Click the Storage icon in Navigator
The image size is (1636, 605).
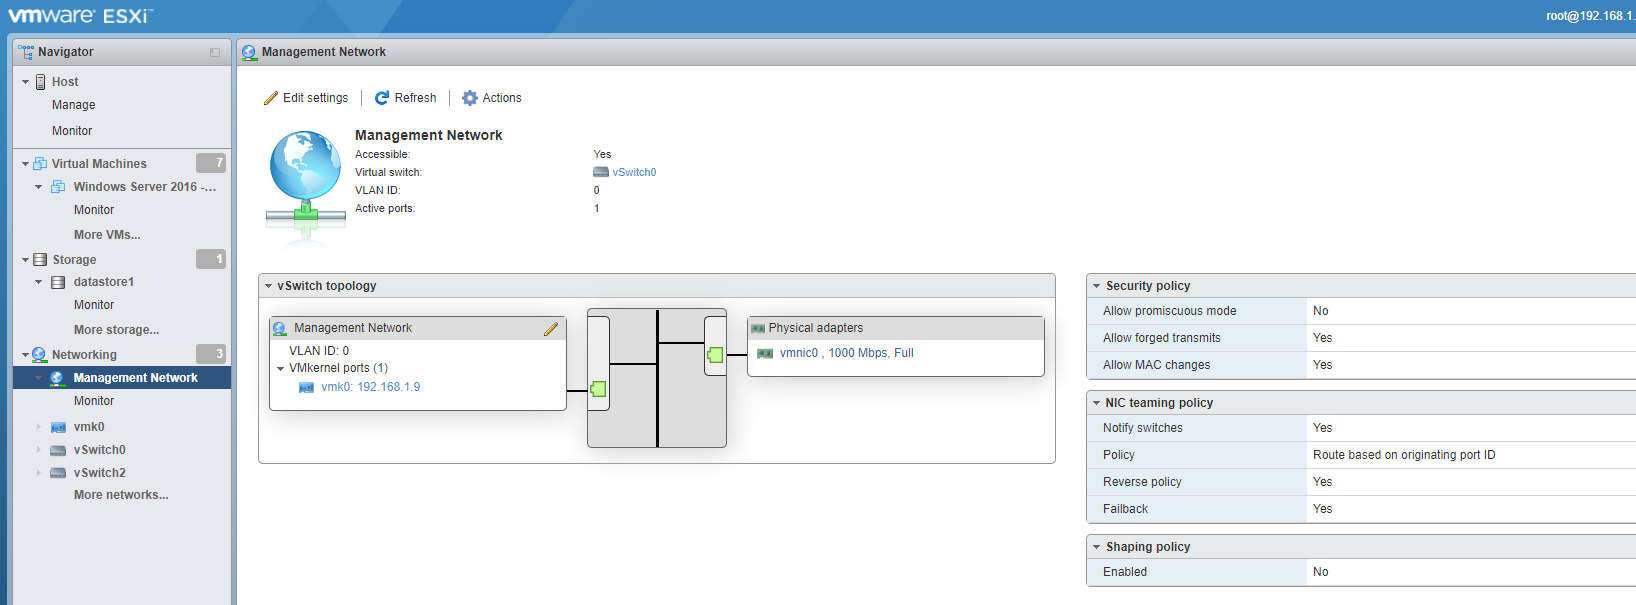[x=40, y=260]
